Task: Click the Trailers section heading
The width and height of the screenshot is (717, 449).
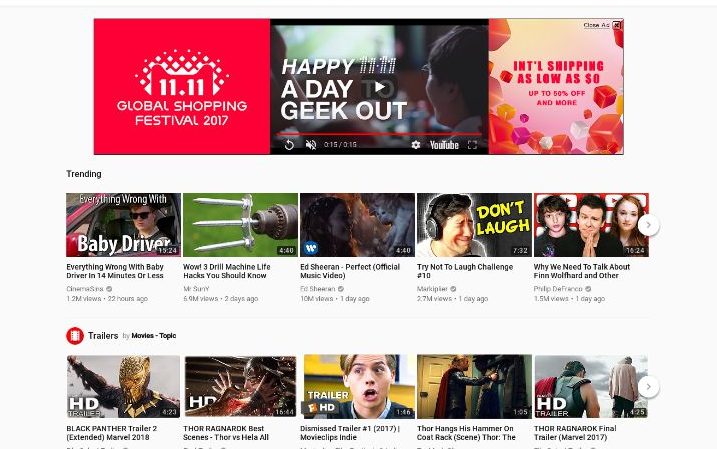Action: click(x=103, y=336)
